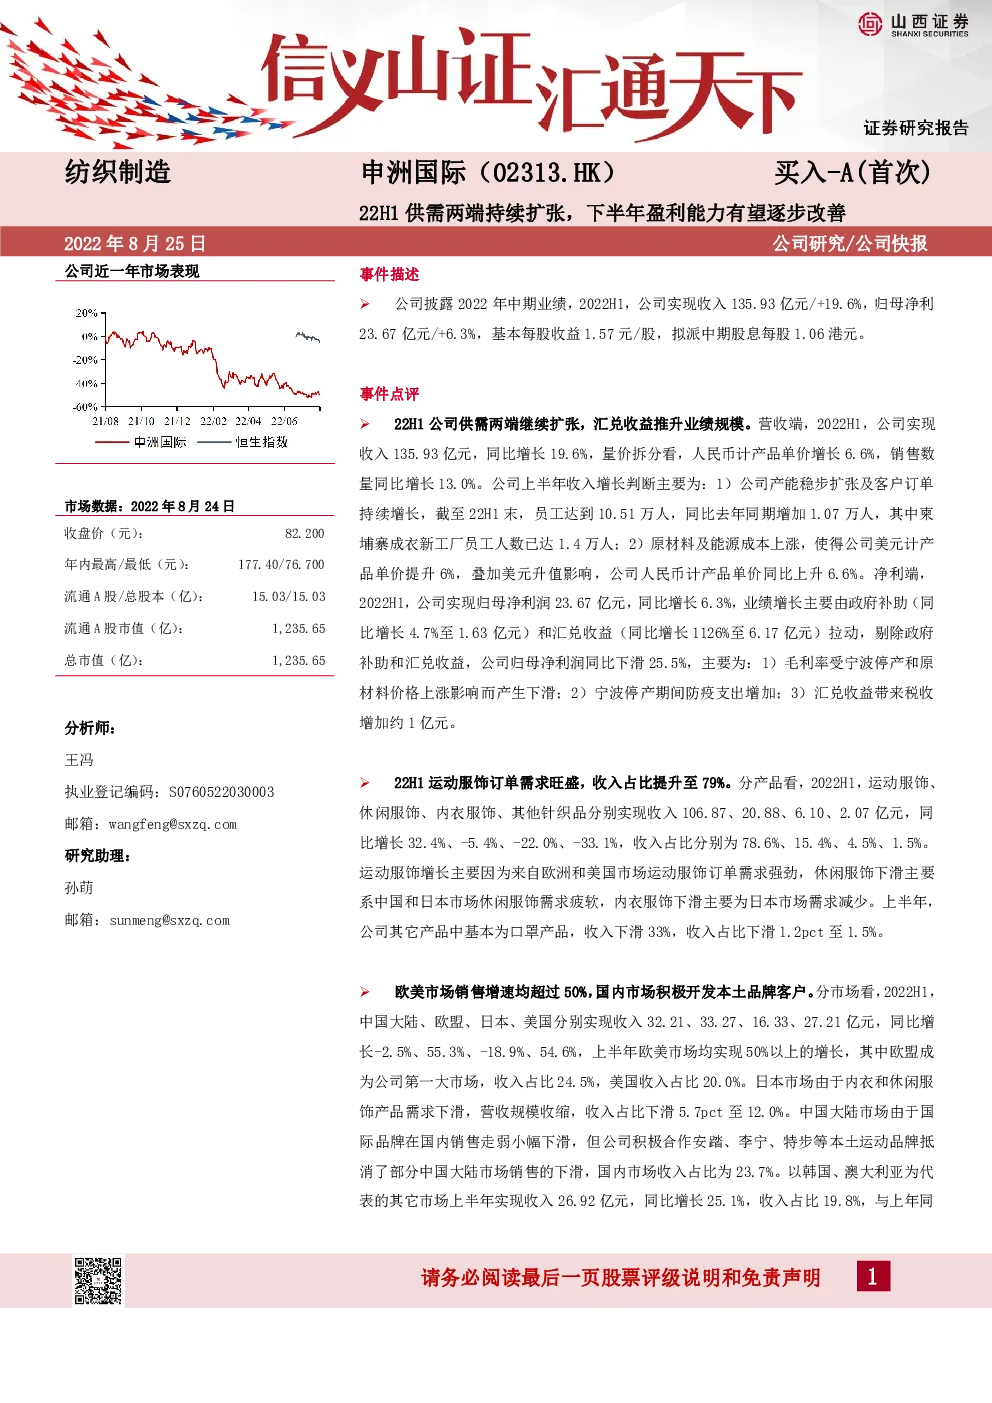Click the footer disclaimer notice text

pos(621,1277)
